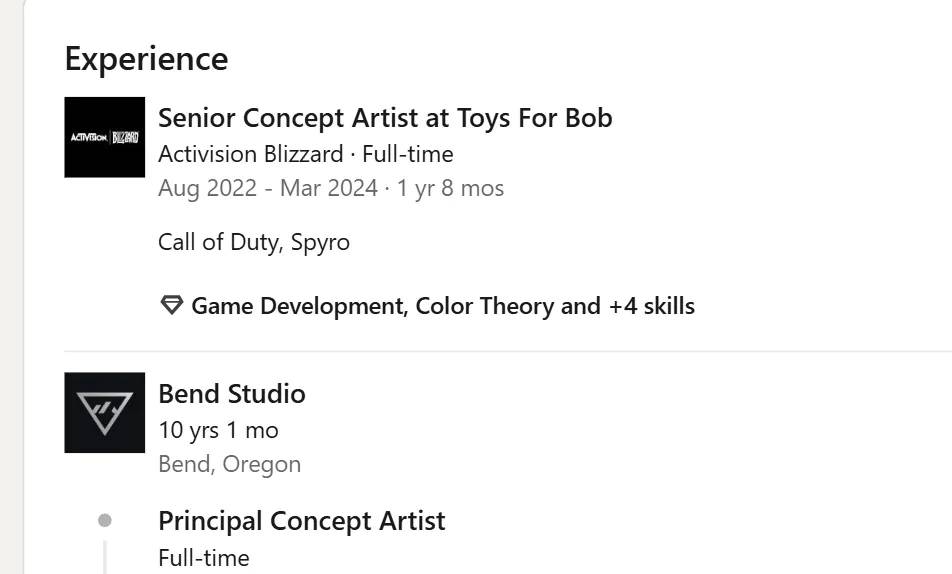
Task: Open the Bend Studio company name link
Action: point(232,394)
